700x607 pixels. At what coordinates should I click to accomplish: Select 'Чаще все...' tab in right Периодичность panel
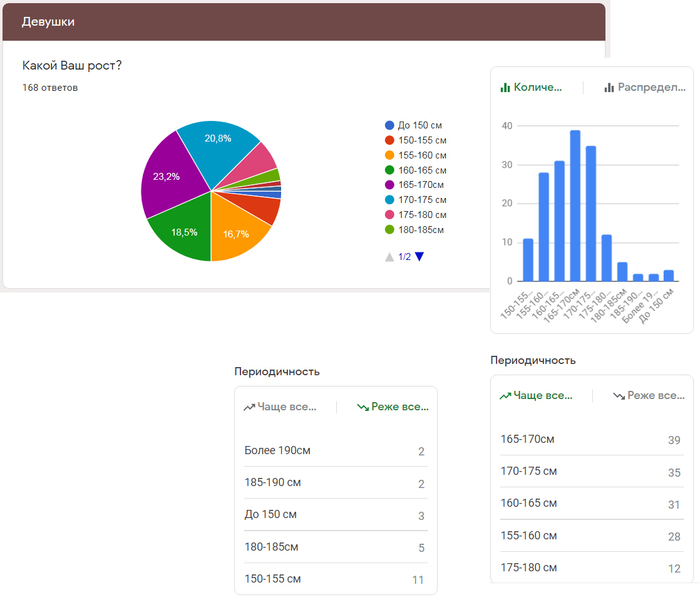536,395
